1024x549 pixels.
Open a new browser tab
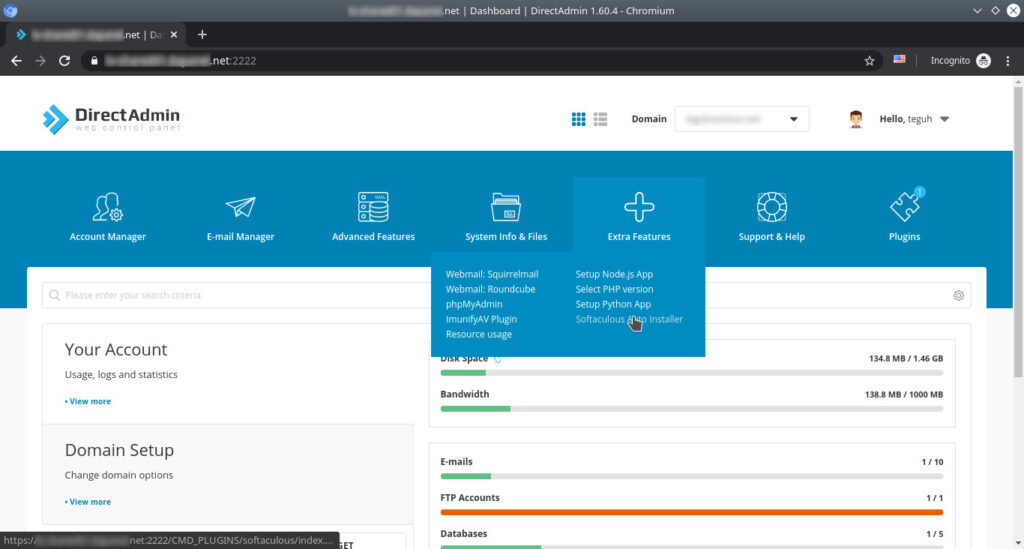(x=202, y=35)
